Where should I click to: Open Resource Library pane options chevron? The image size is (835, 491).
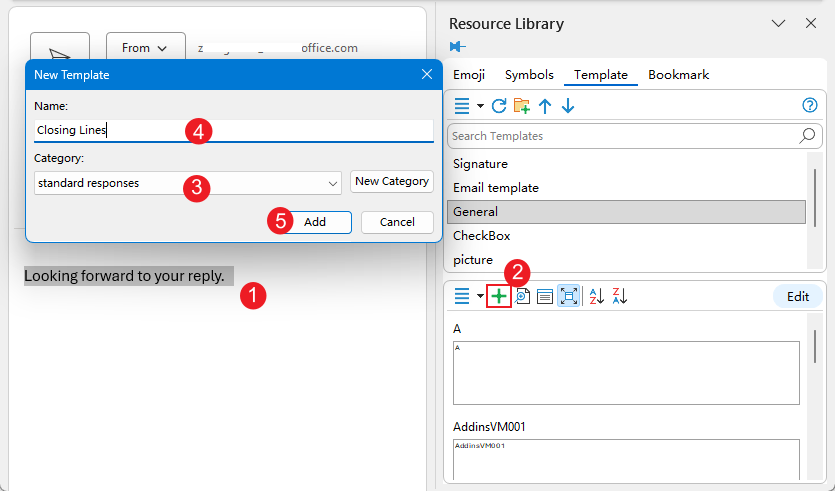tap(778, 23)
